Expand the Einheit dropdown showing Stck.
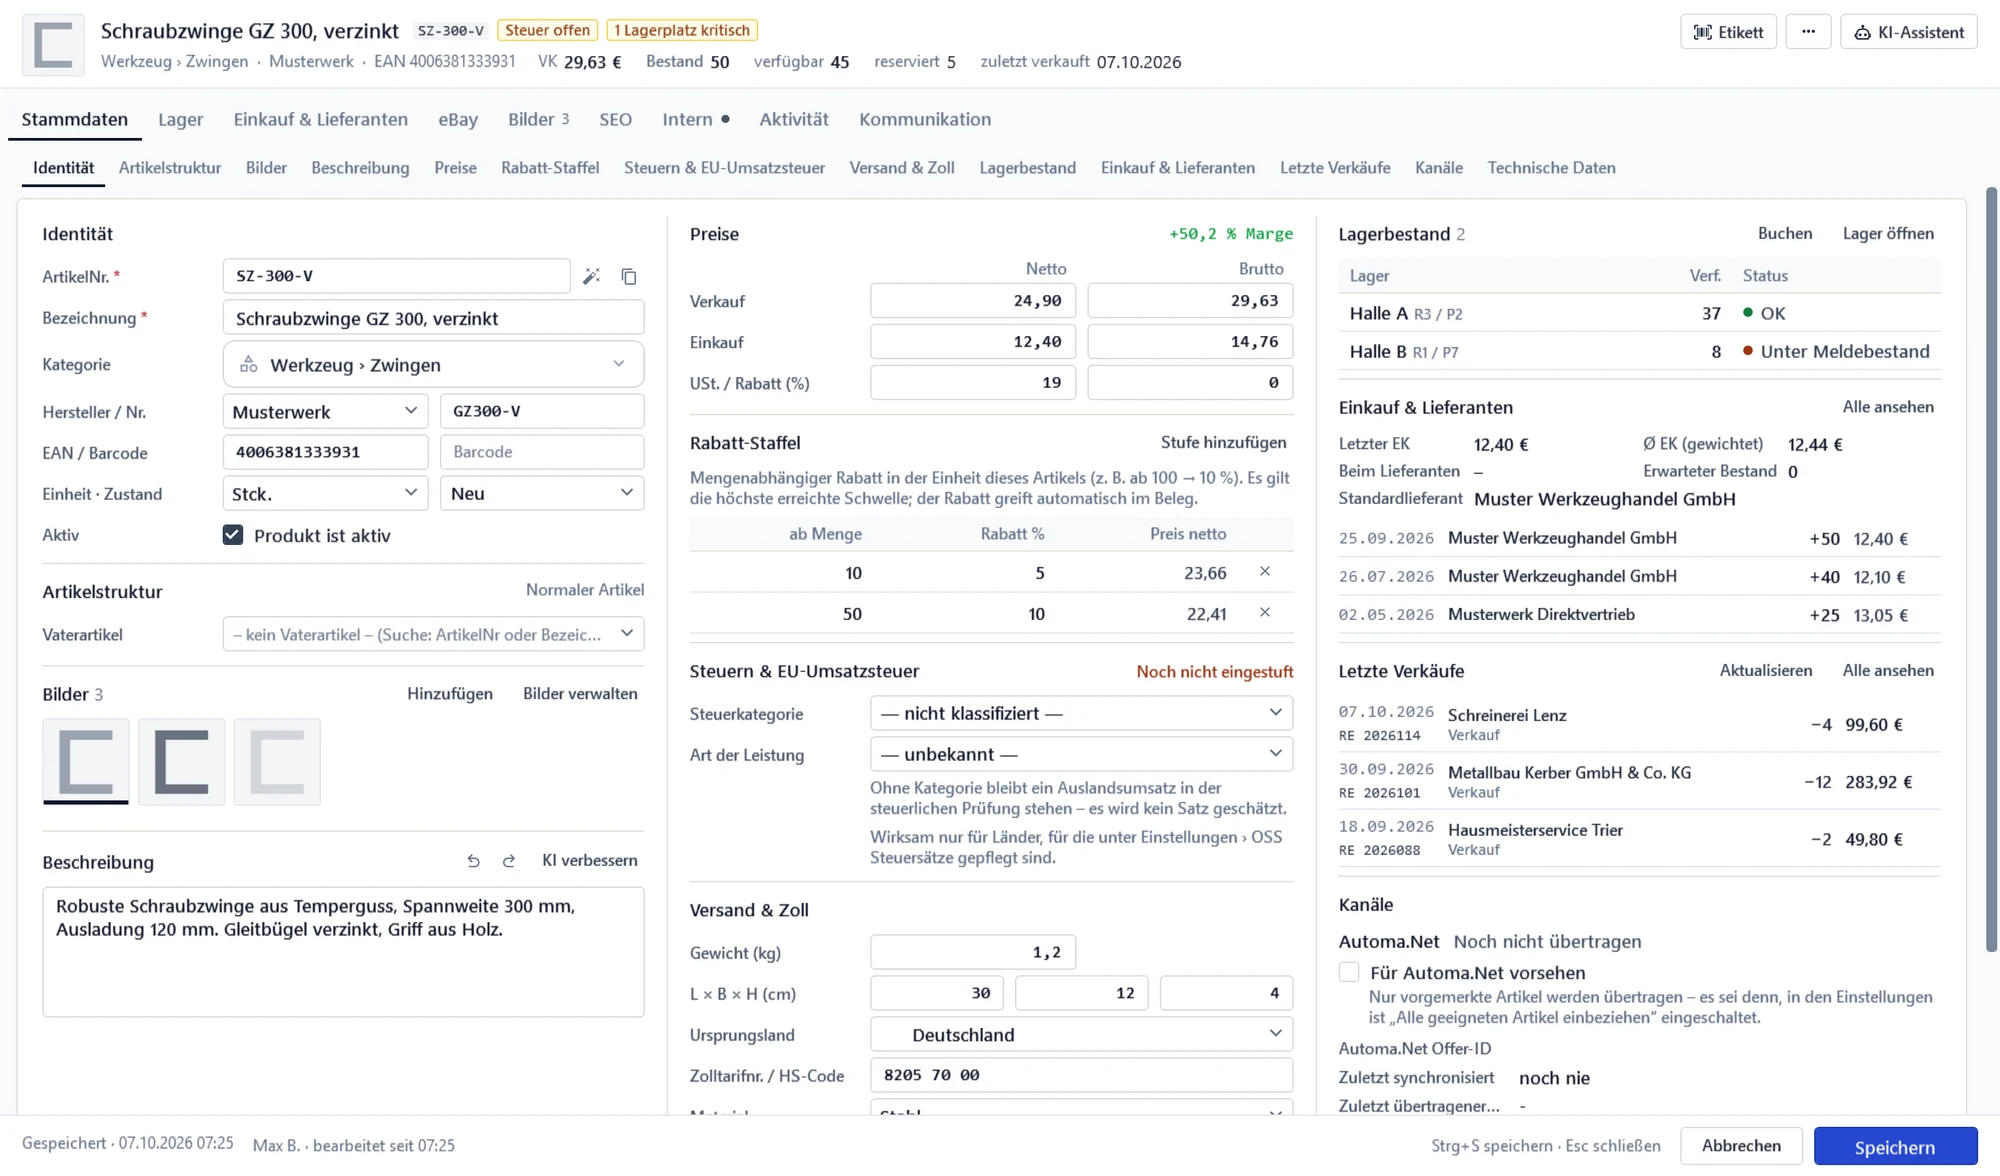This screenshot has width=2000, height=1176. pyautogui.click(x=325, y=493)
